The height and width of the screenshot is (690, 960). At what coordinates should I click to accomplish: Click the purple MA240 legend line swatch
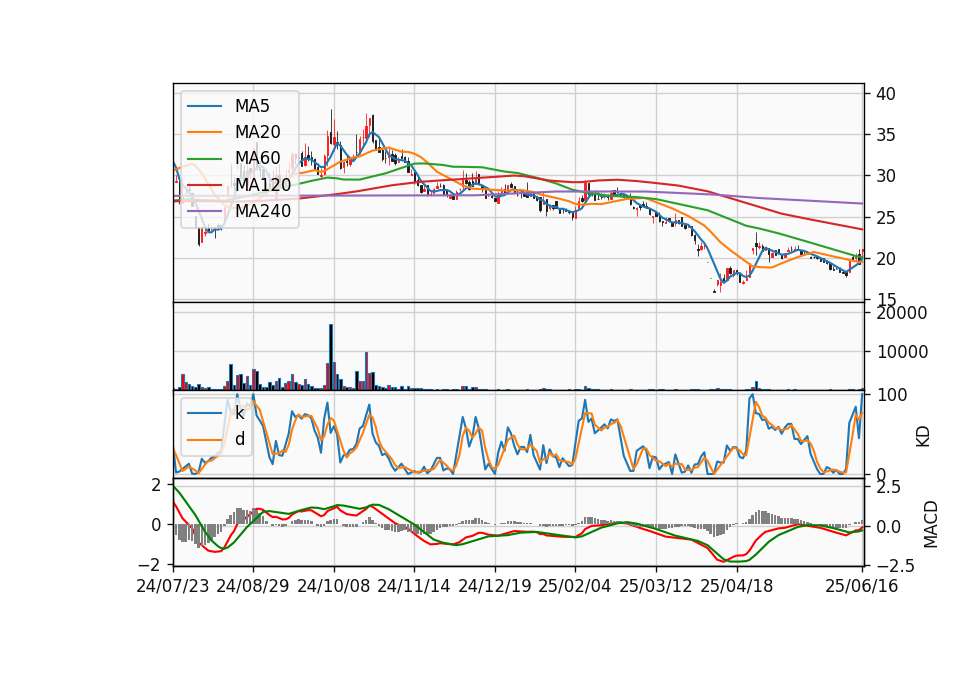[x=204, y=211]
